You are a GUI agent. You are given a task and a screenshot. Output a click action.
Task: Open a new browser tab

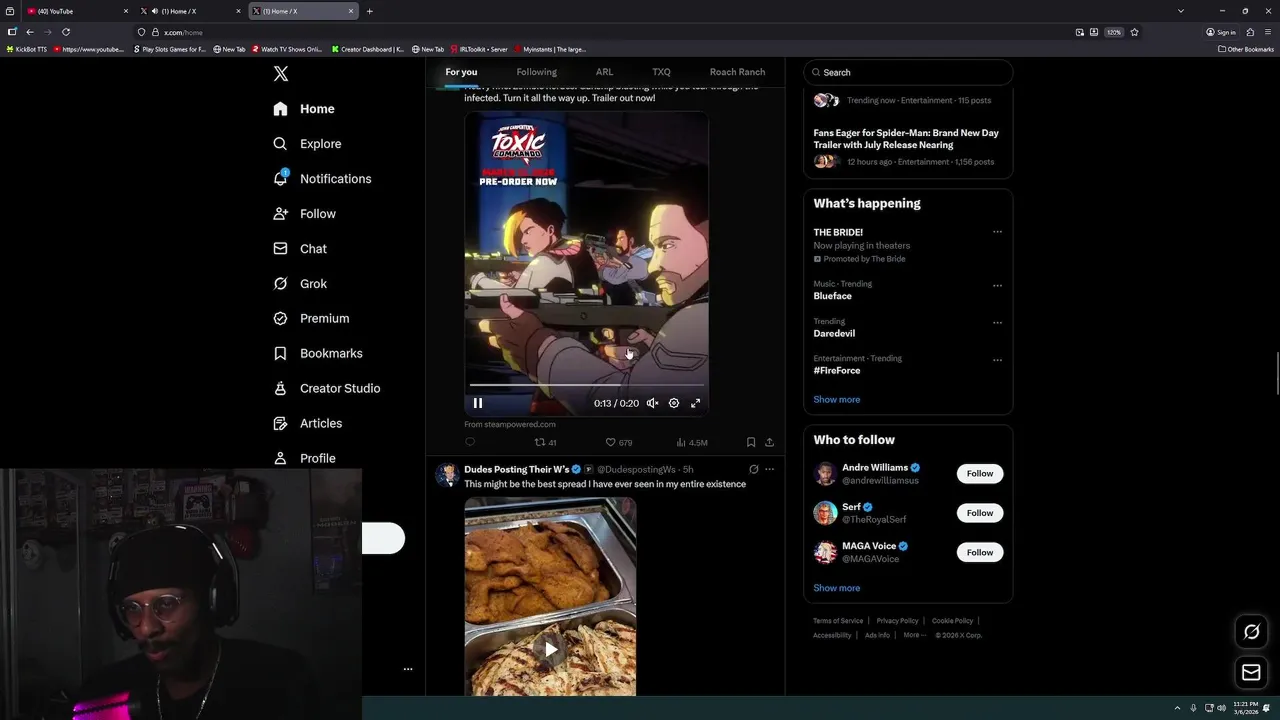369,11
